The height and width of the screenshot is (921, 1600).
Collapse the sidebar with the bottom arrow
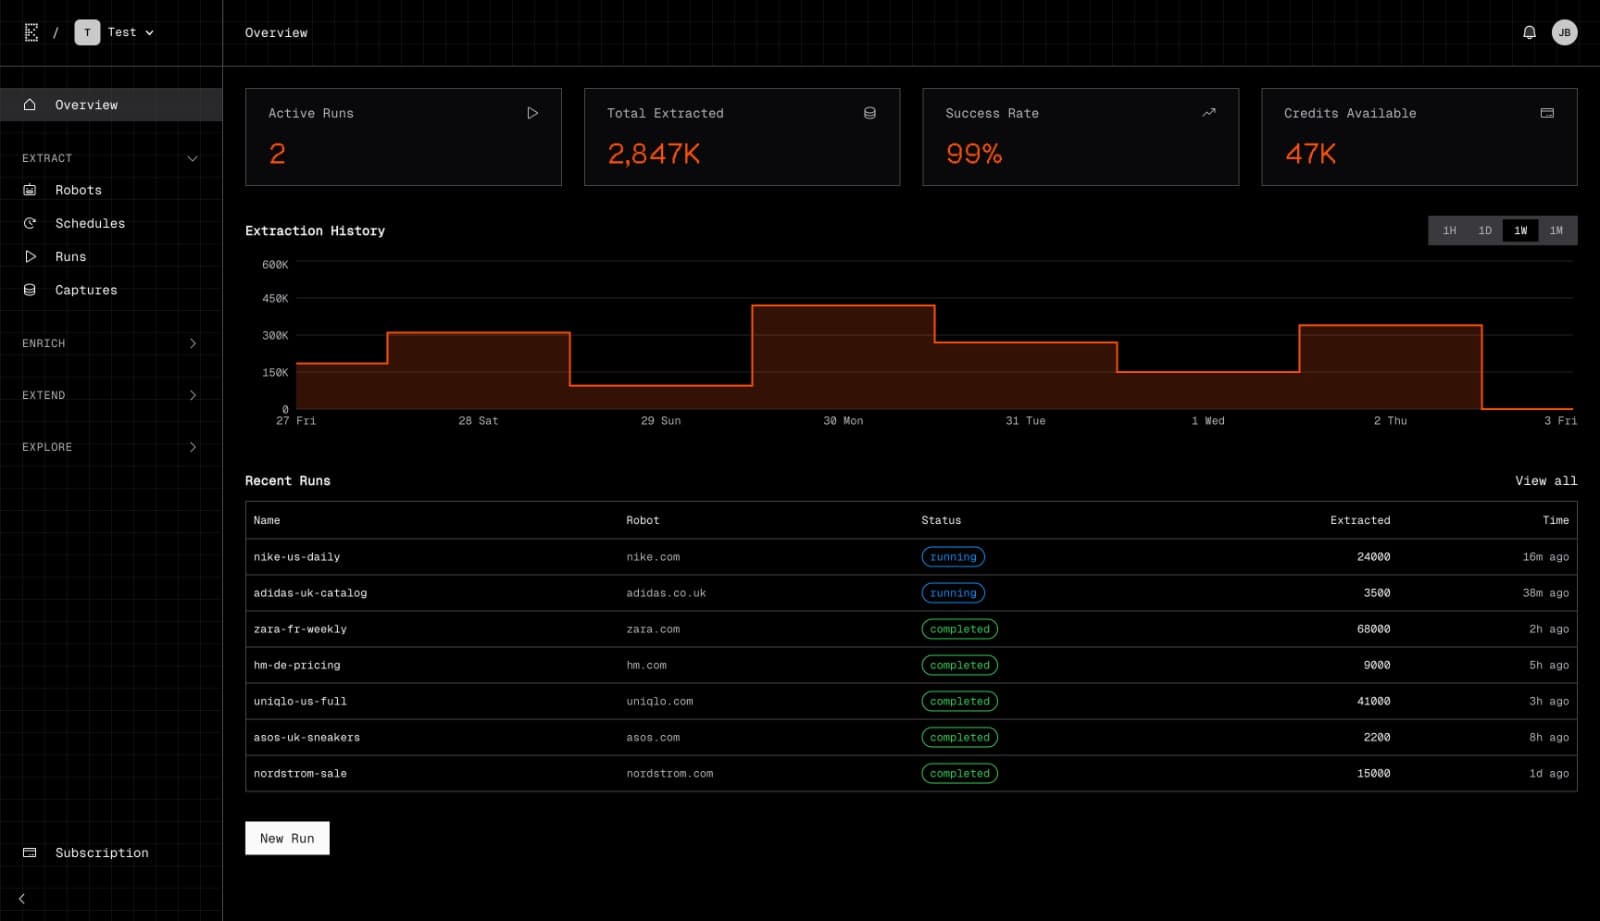pyautogui.click(x=22, y=898)
